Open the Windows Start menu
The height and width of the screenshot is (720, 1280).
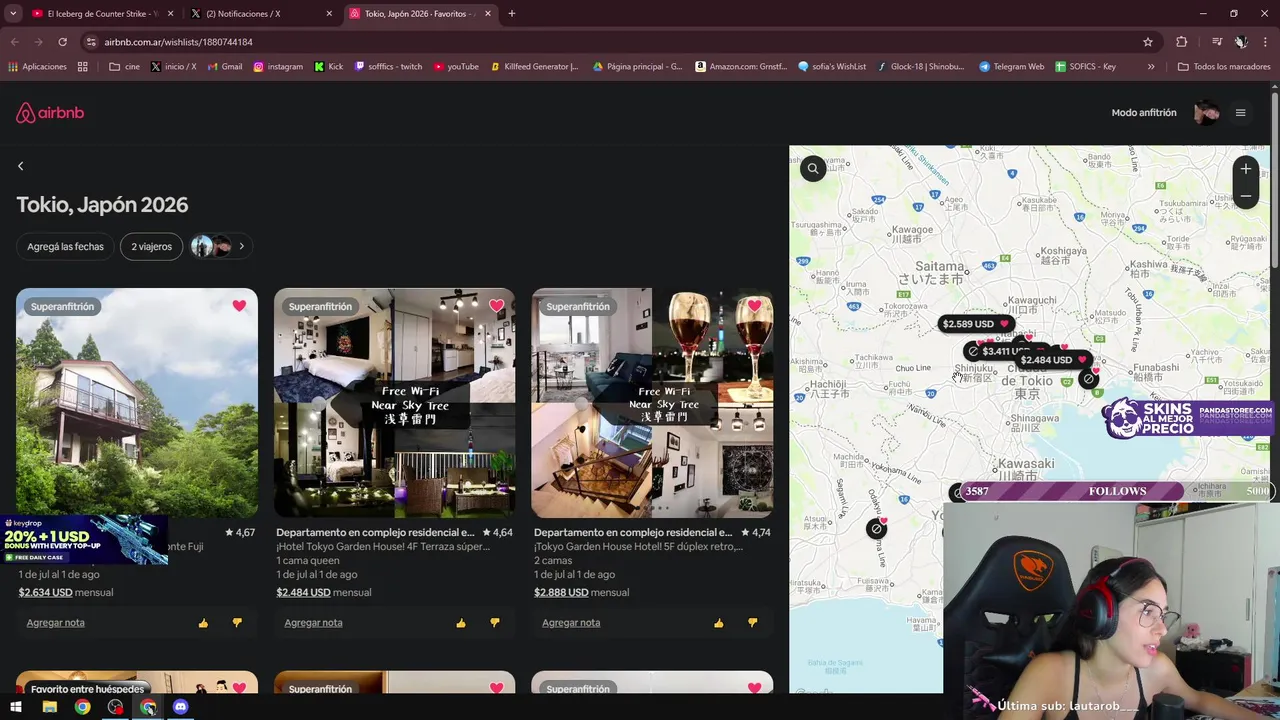pyautogui.click(x=16, y=707)
